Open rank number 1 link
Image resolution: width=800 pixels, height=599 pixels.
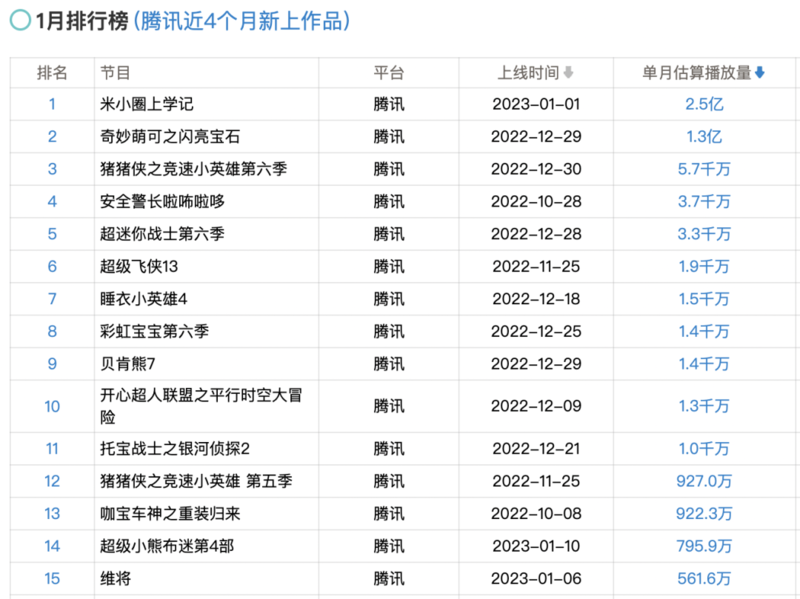click(x=52, y=104)
